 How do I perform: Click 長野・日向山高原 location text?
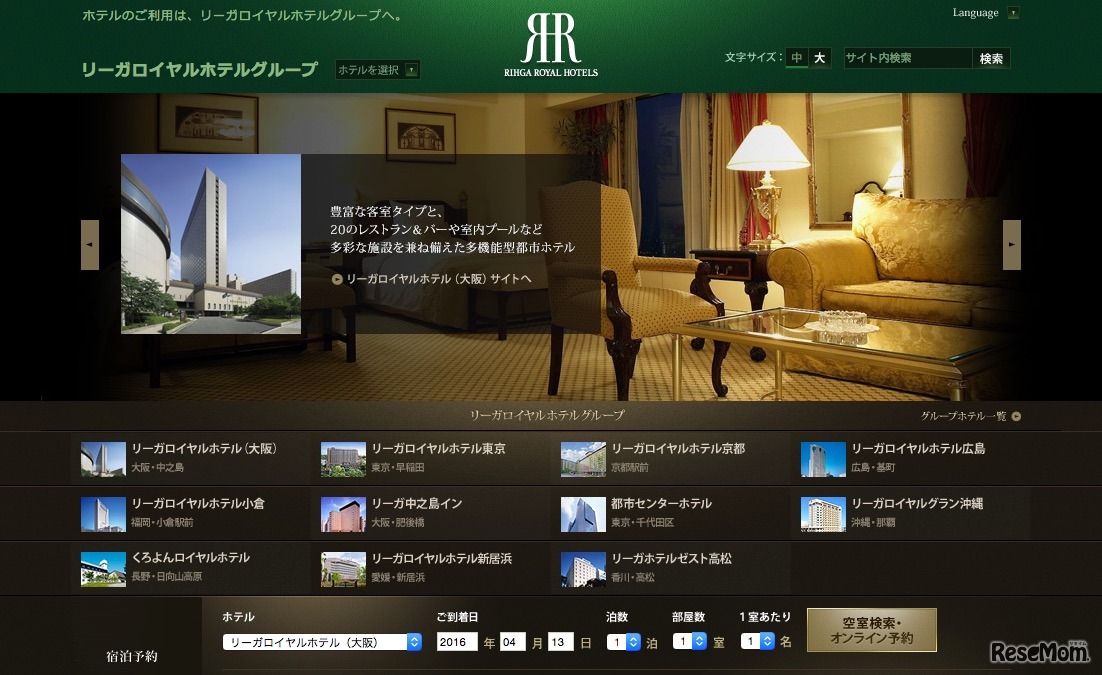point(167,577)
